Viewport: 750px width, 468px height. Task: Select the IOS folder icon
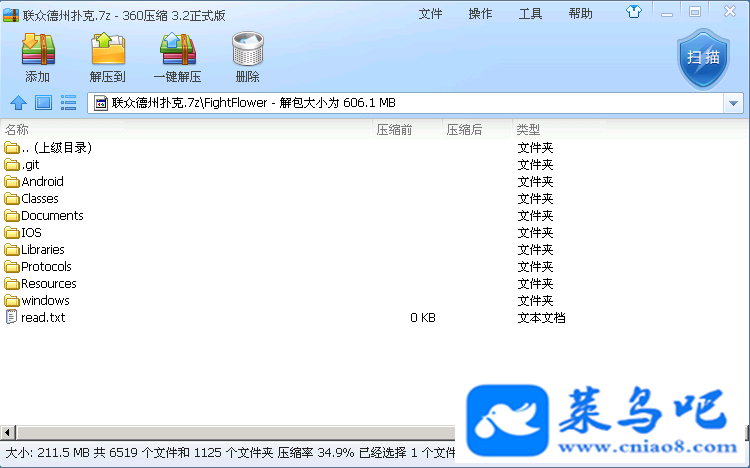point(12,233)
